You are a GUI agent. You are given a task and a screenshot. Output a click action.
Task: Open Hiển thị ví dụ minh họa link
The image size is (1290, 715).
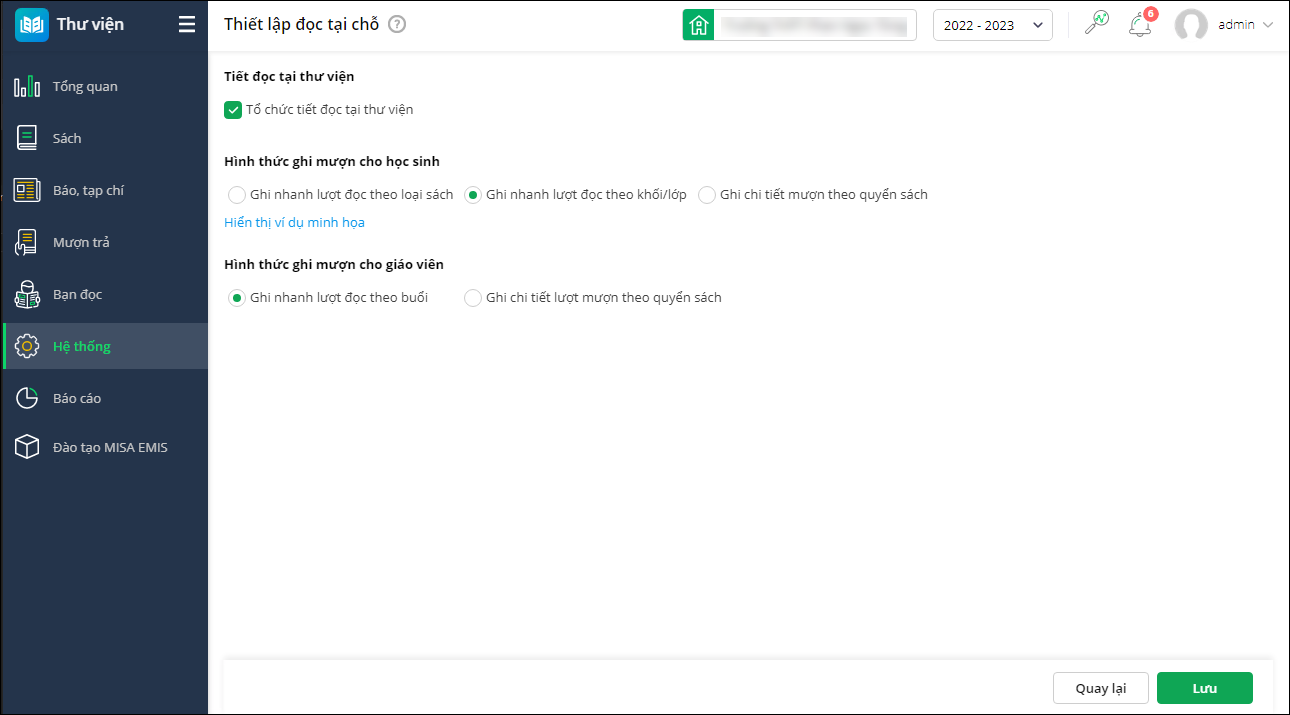(x=294, y=222)
